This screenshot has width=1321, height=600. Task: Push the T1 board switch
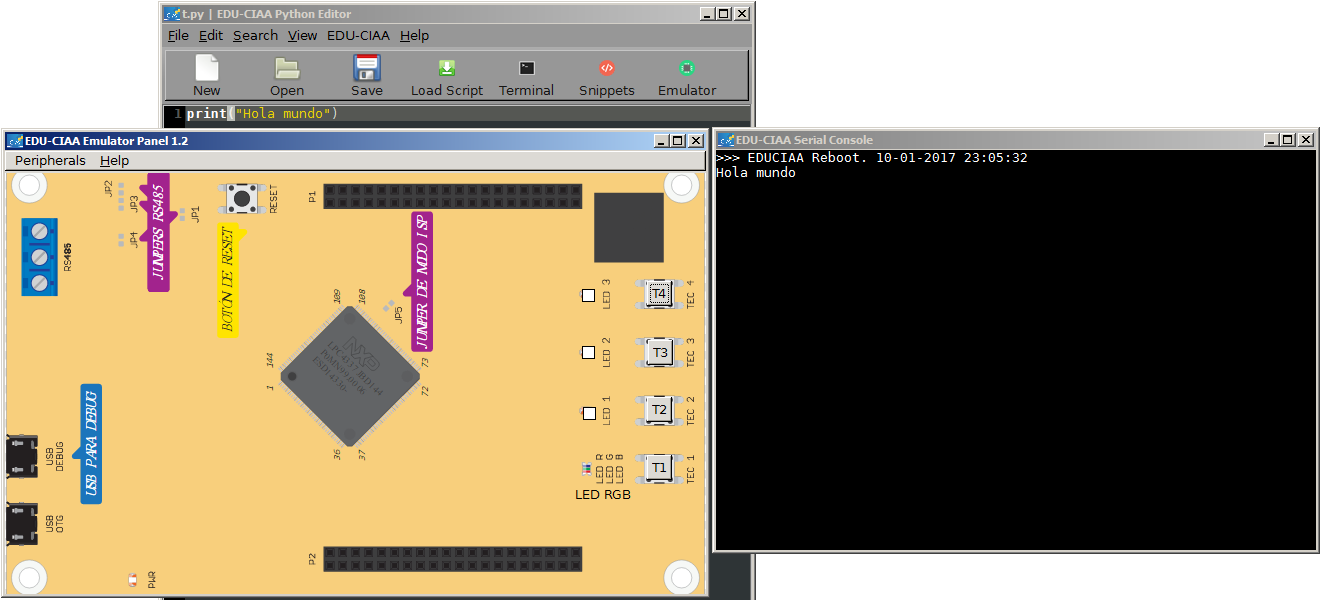[658, 467]
